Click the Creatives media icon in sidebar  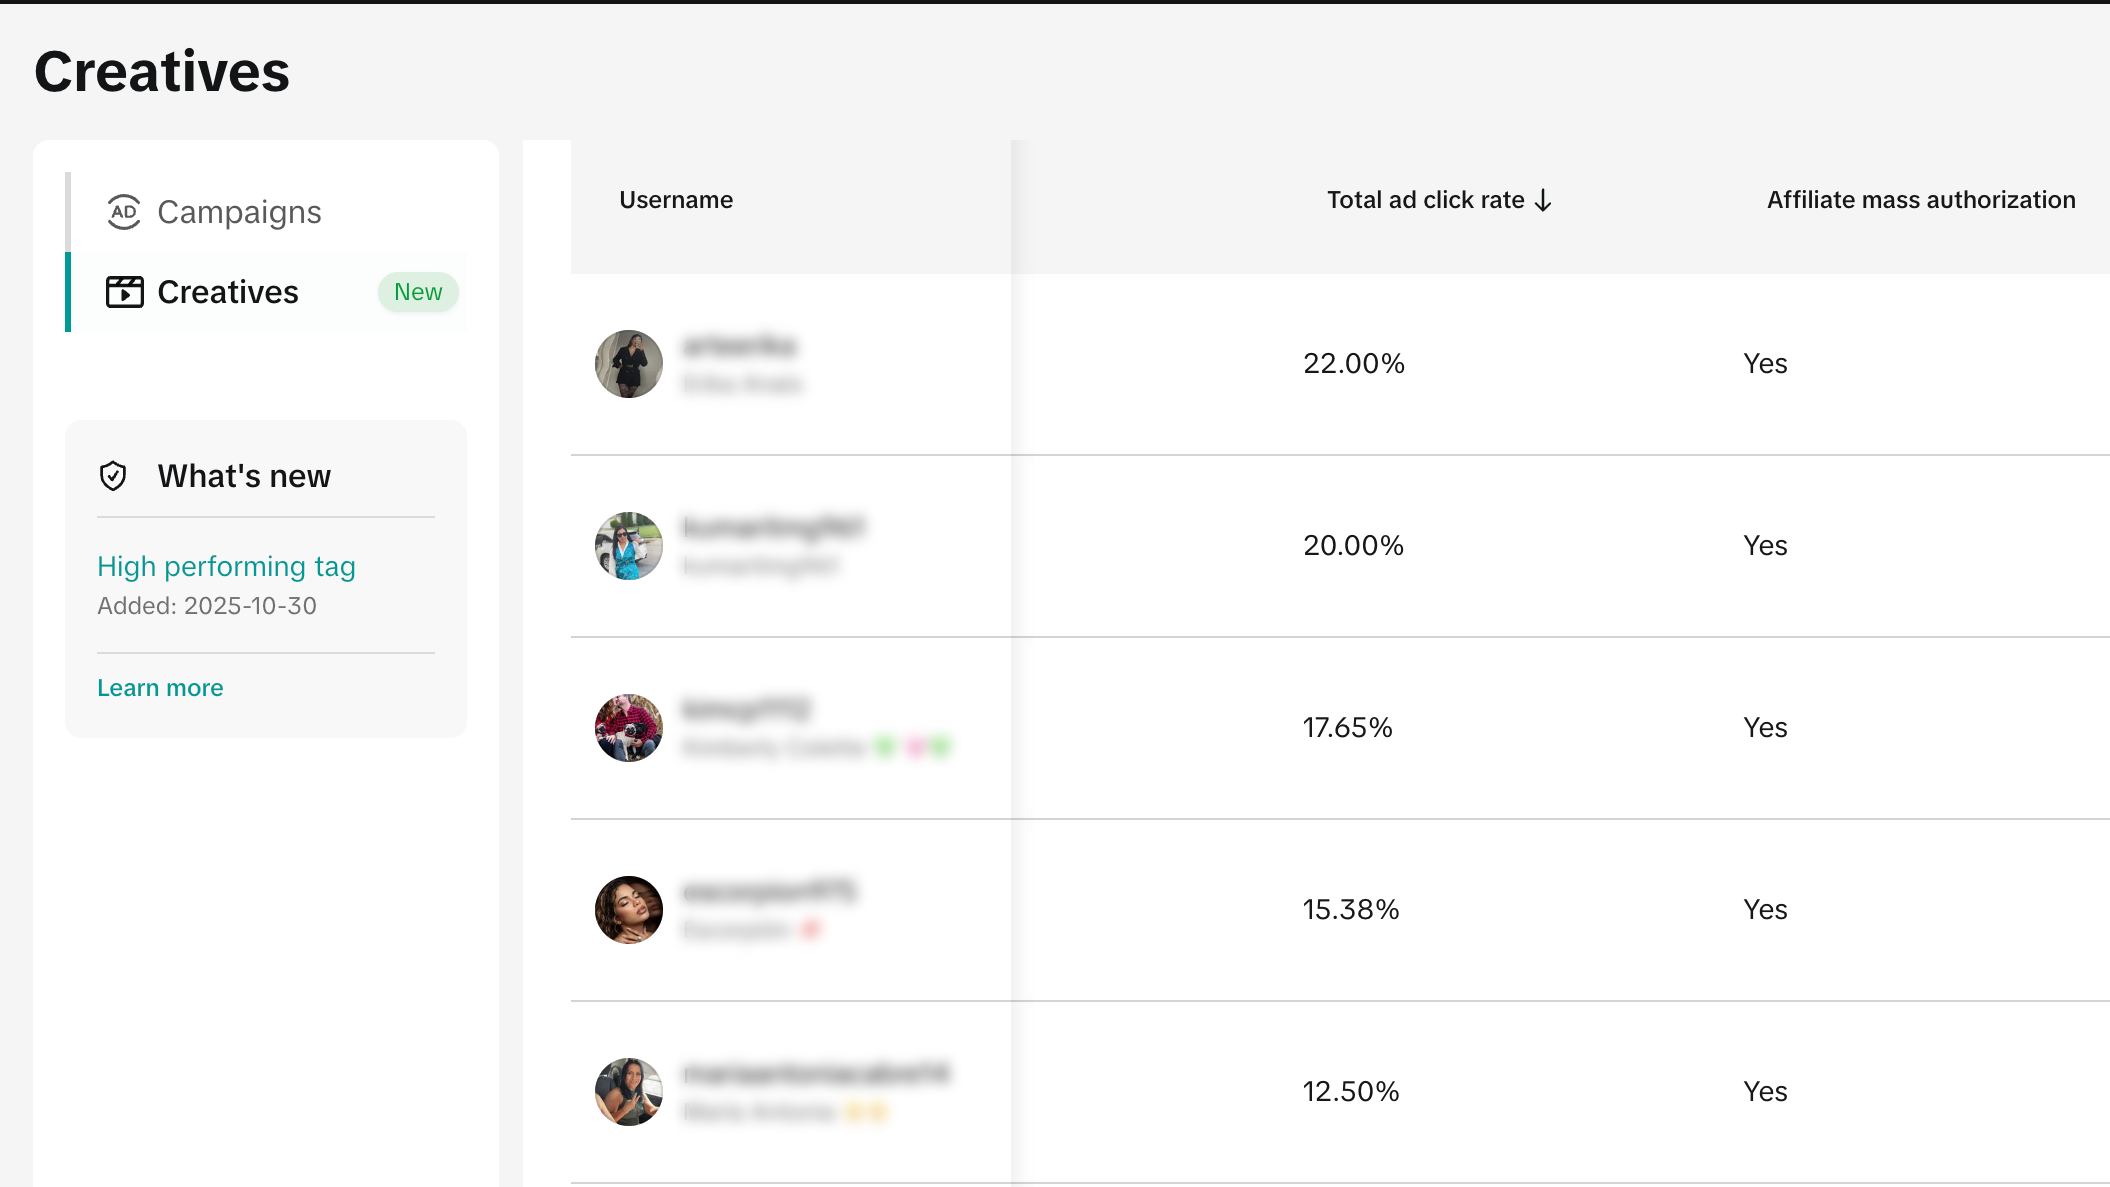click(x=124, y=292)
